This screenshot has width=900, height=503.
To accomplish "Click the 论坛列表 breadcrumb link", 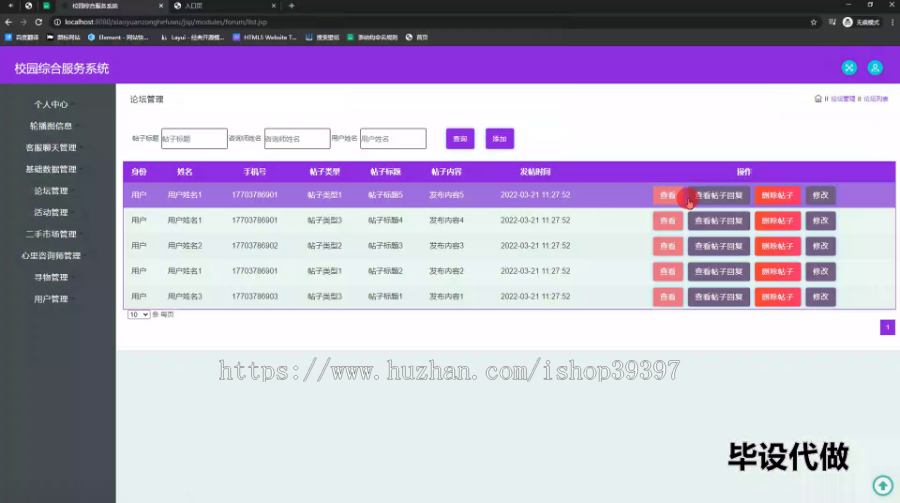I will point(875,99).
